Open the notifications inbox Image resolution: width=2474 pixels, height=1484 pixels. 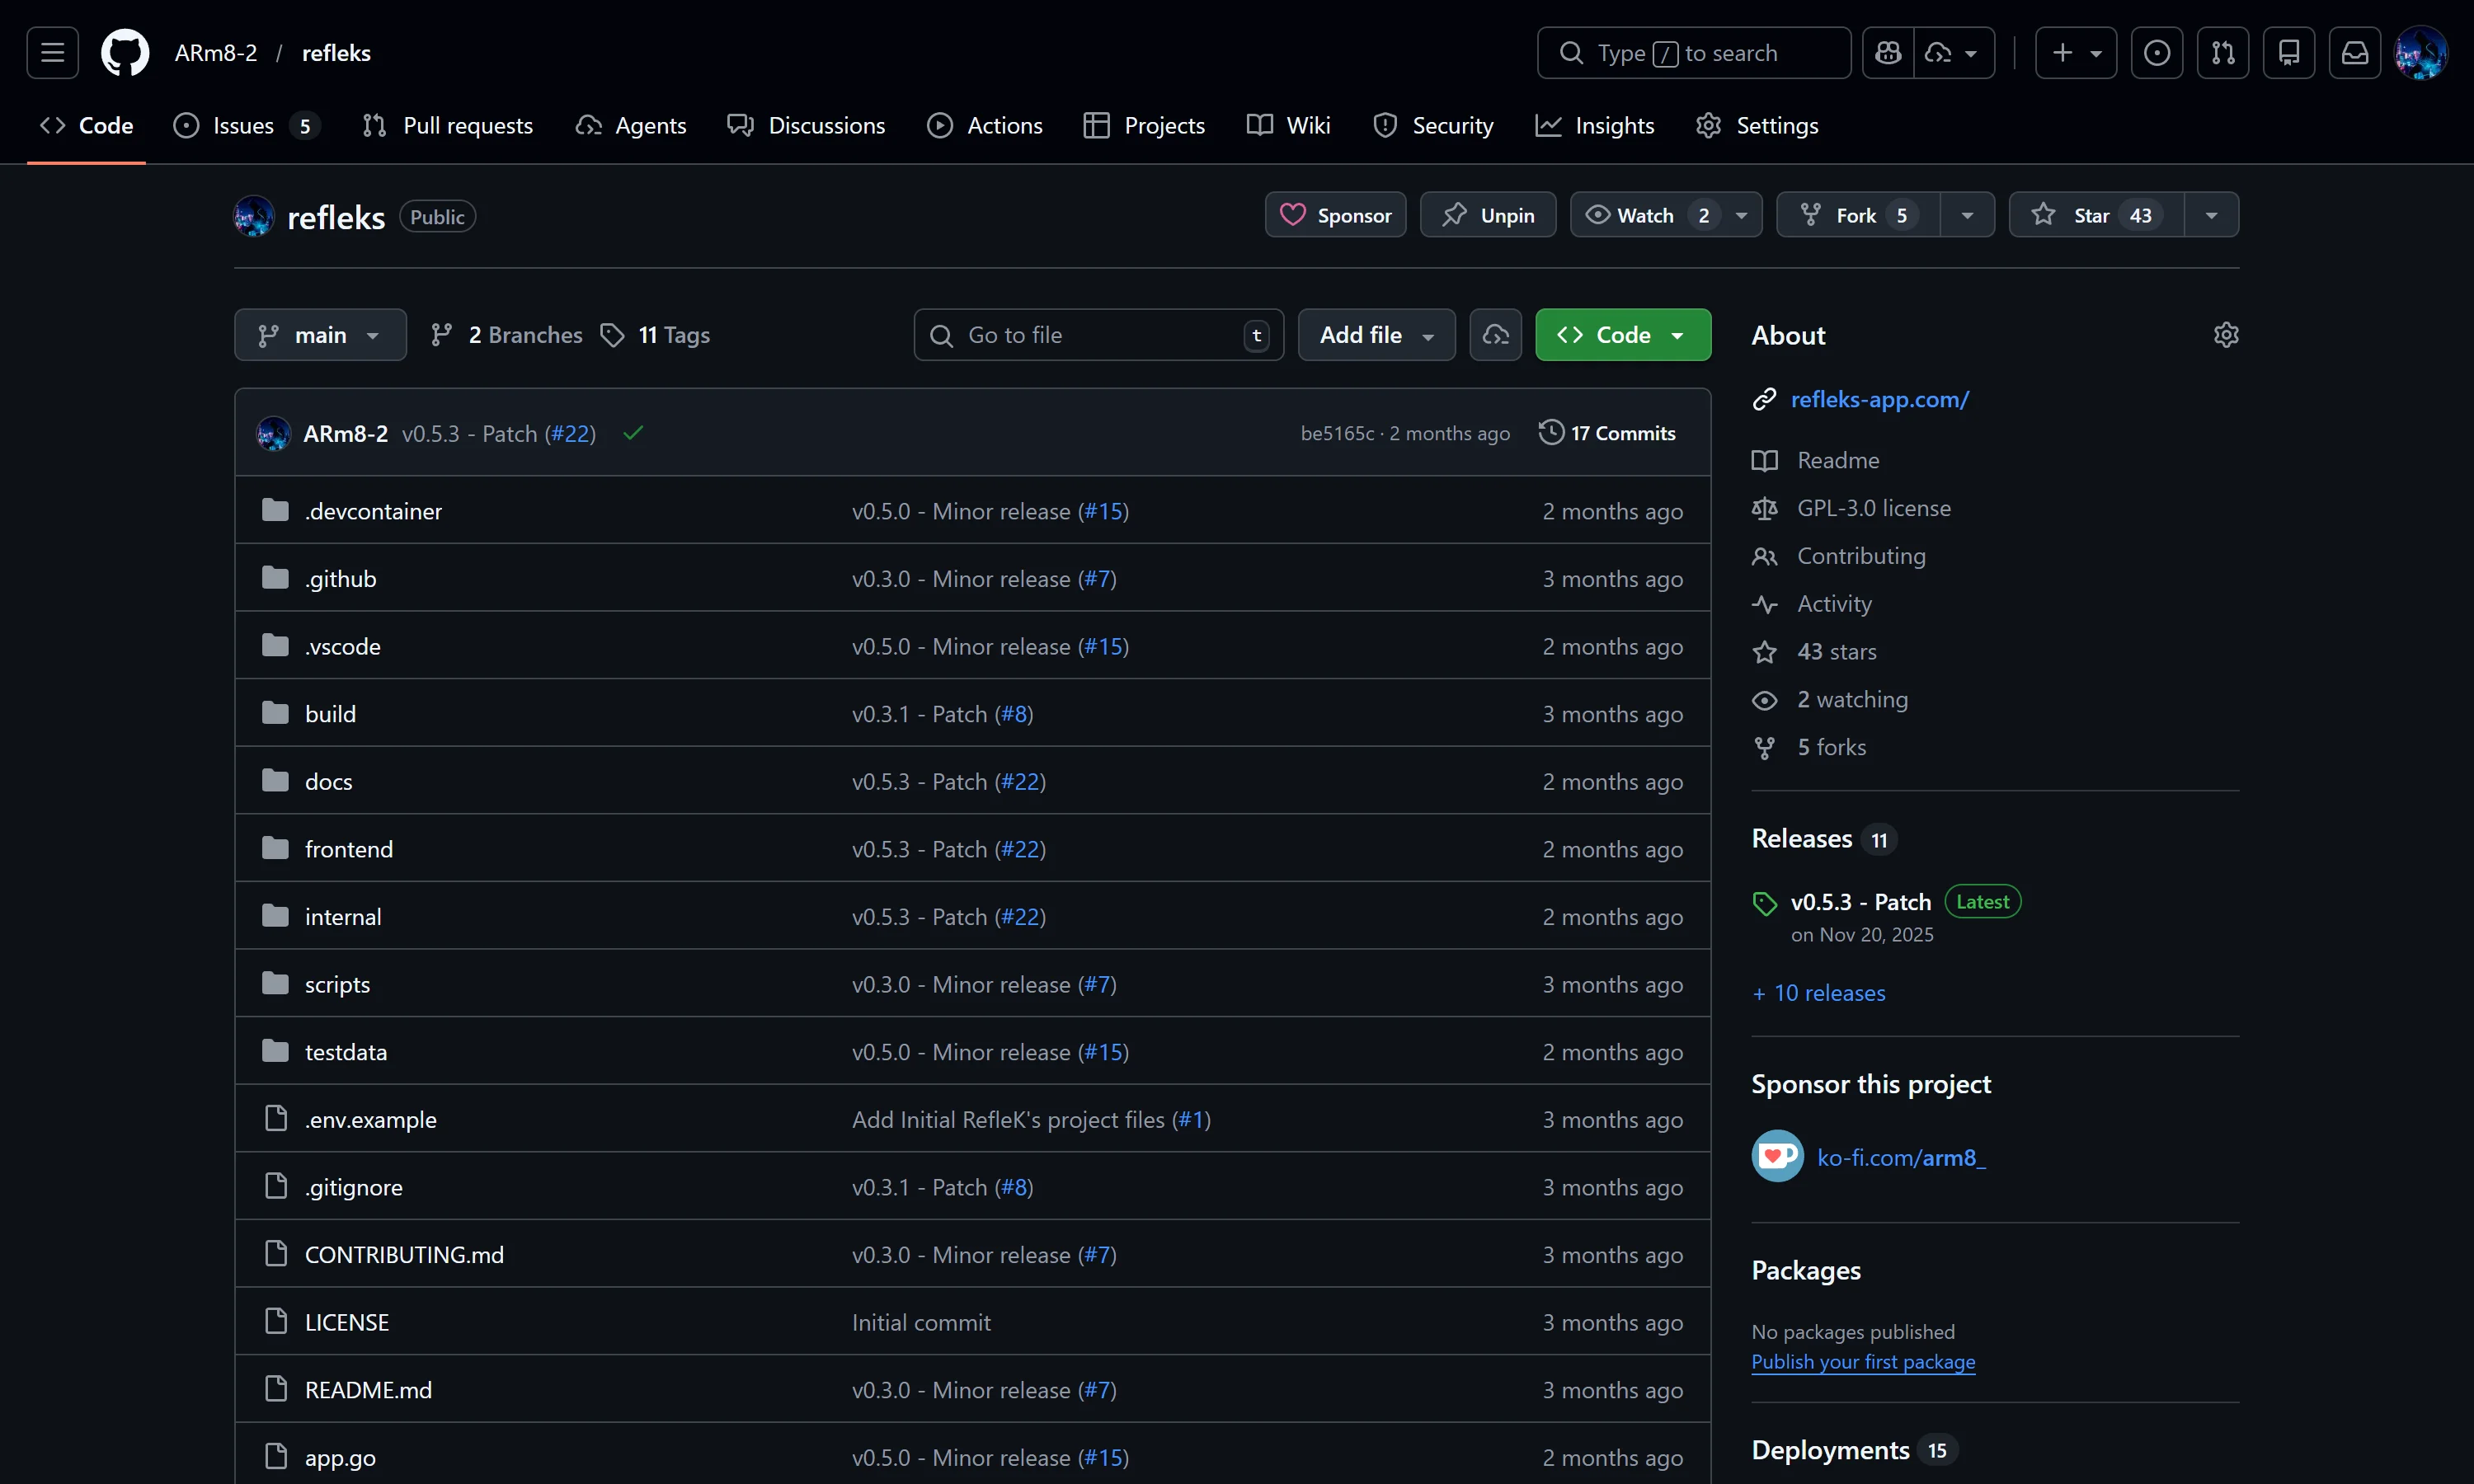click(x=2355, y=52)
